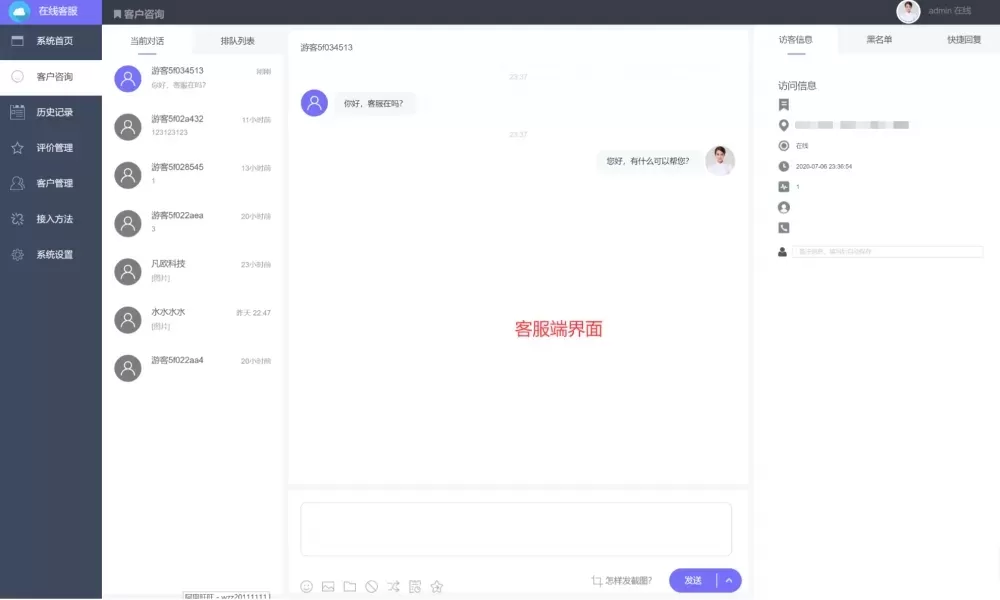The image size is (1000, 600).
Task: Click the notes checklist icon in chat toolbar
Action: pos(415,586)
